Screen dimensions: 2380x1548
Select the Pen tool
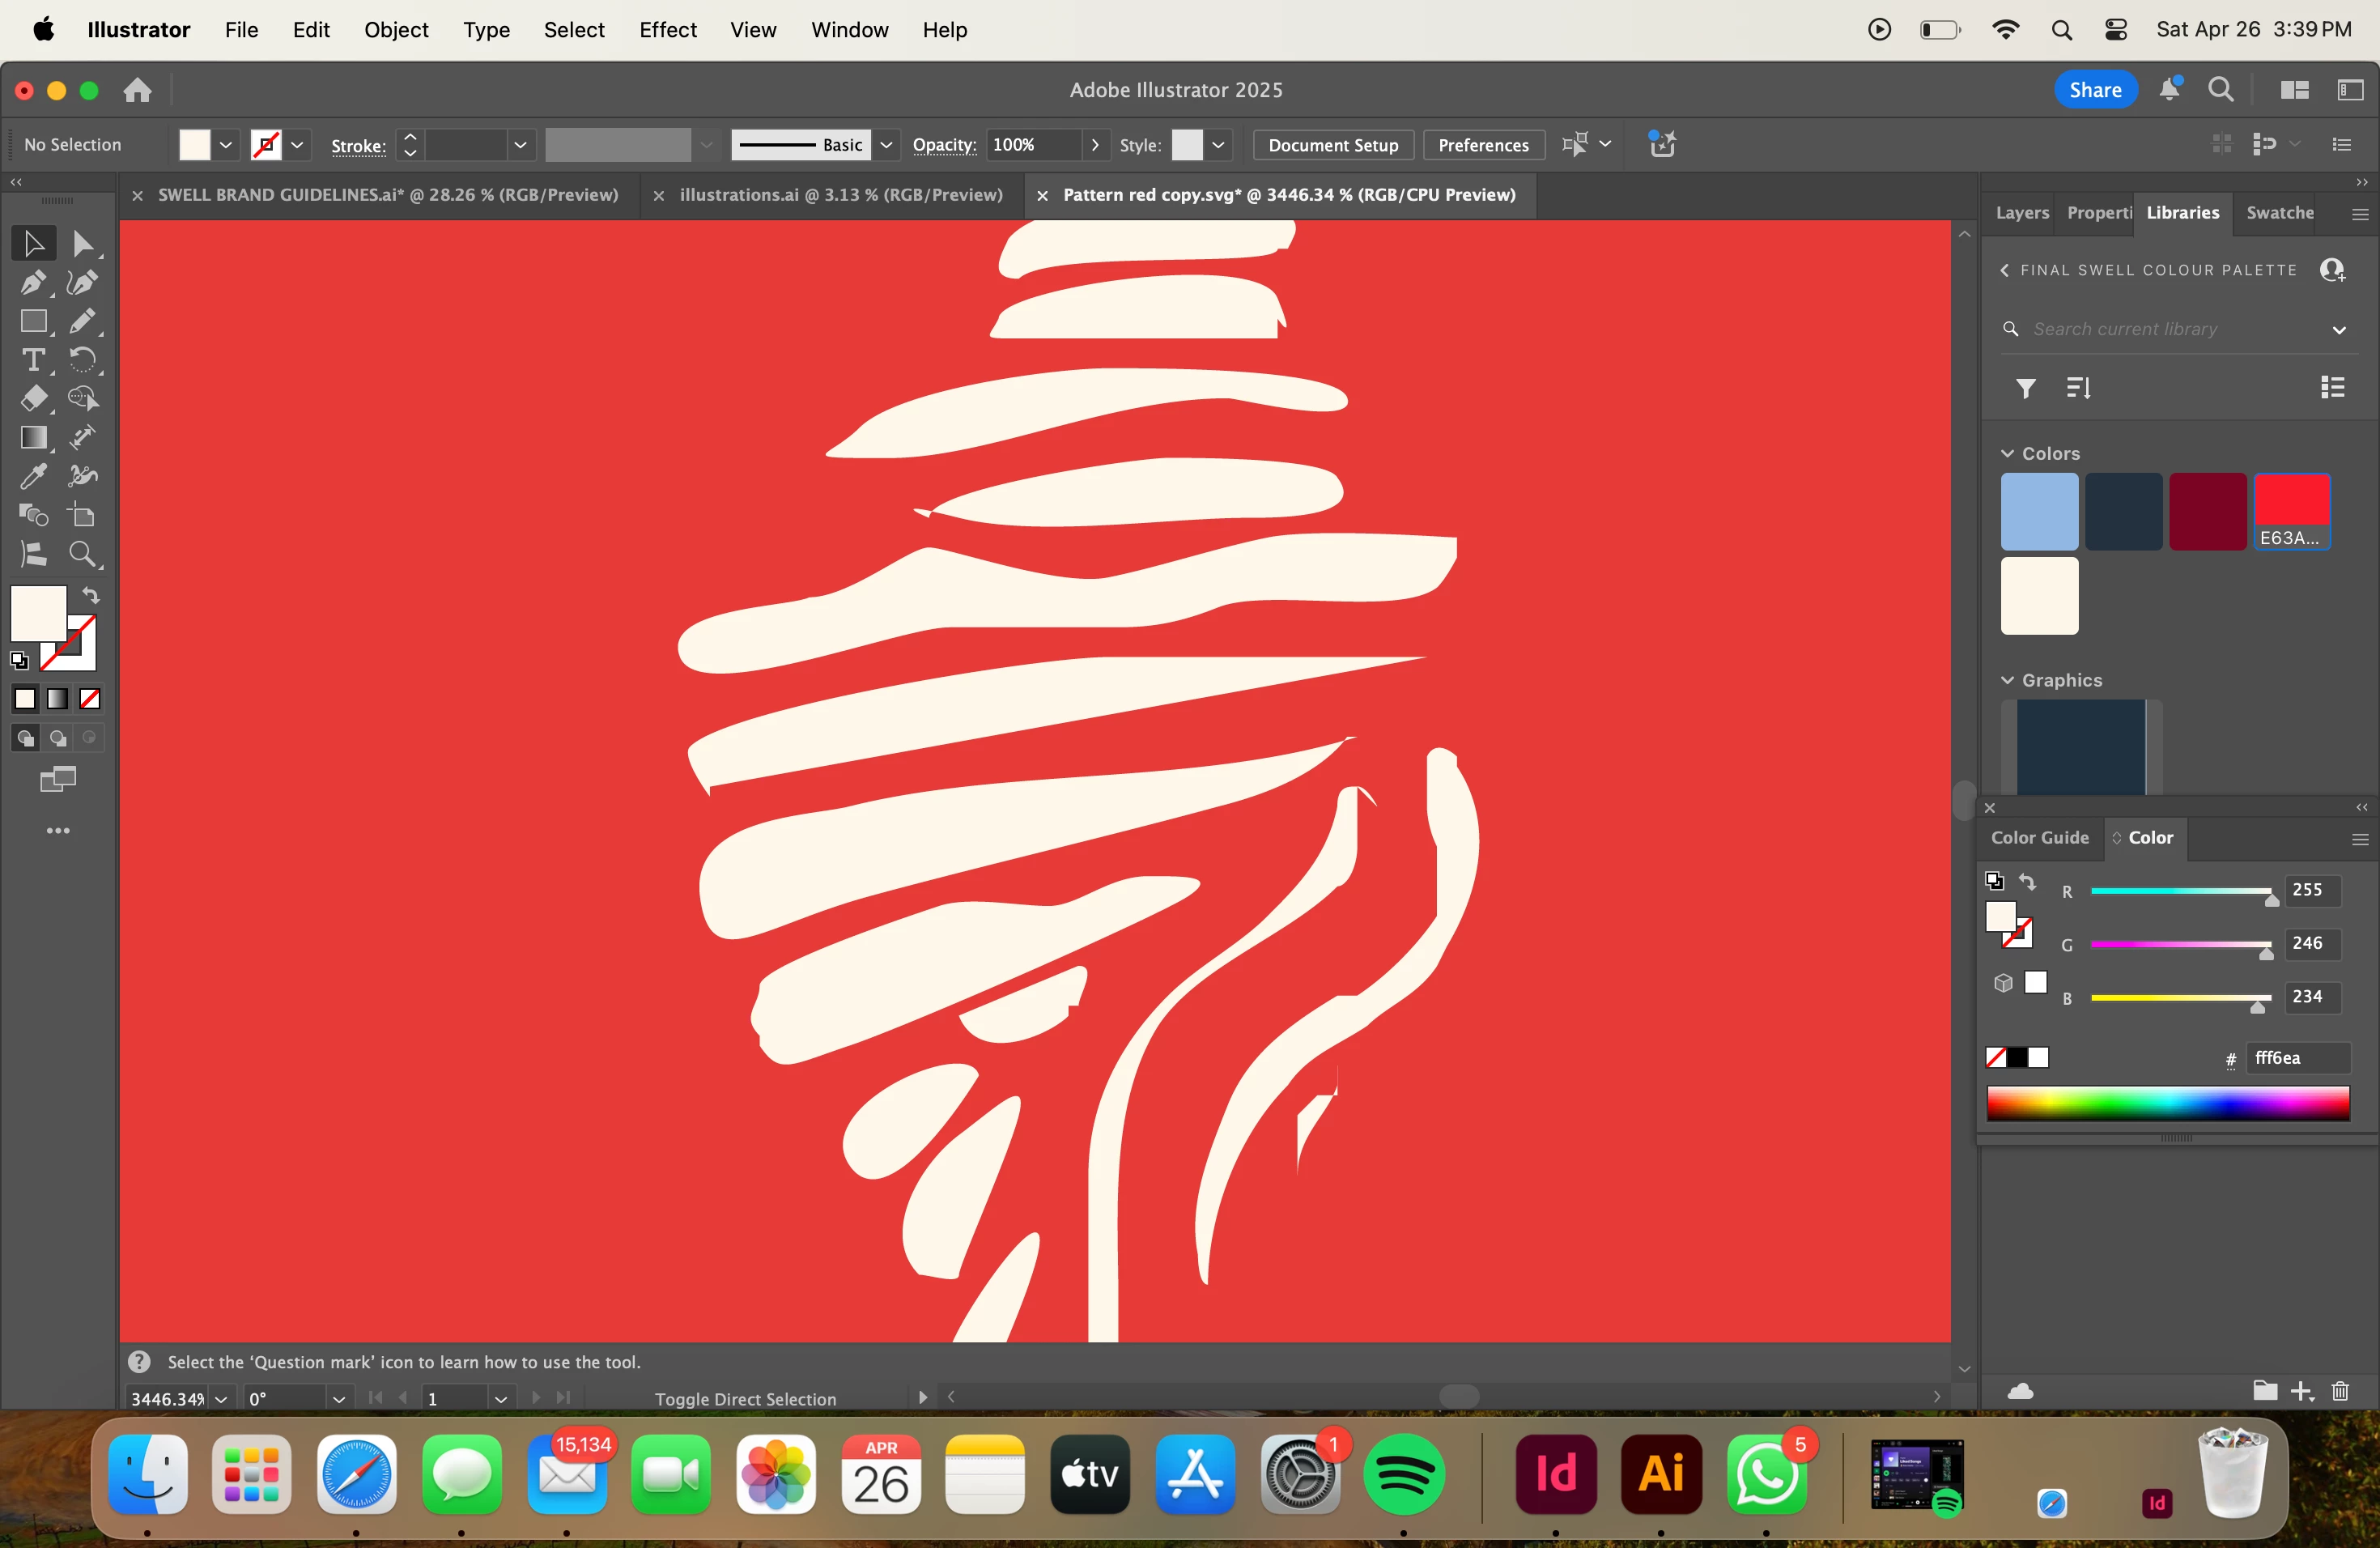[32, 283]
